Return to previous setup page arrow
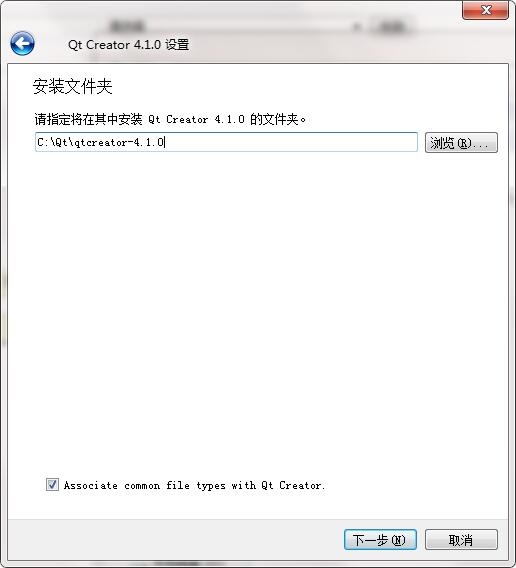The image size is (516, 568). click(22, 43)
